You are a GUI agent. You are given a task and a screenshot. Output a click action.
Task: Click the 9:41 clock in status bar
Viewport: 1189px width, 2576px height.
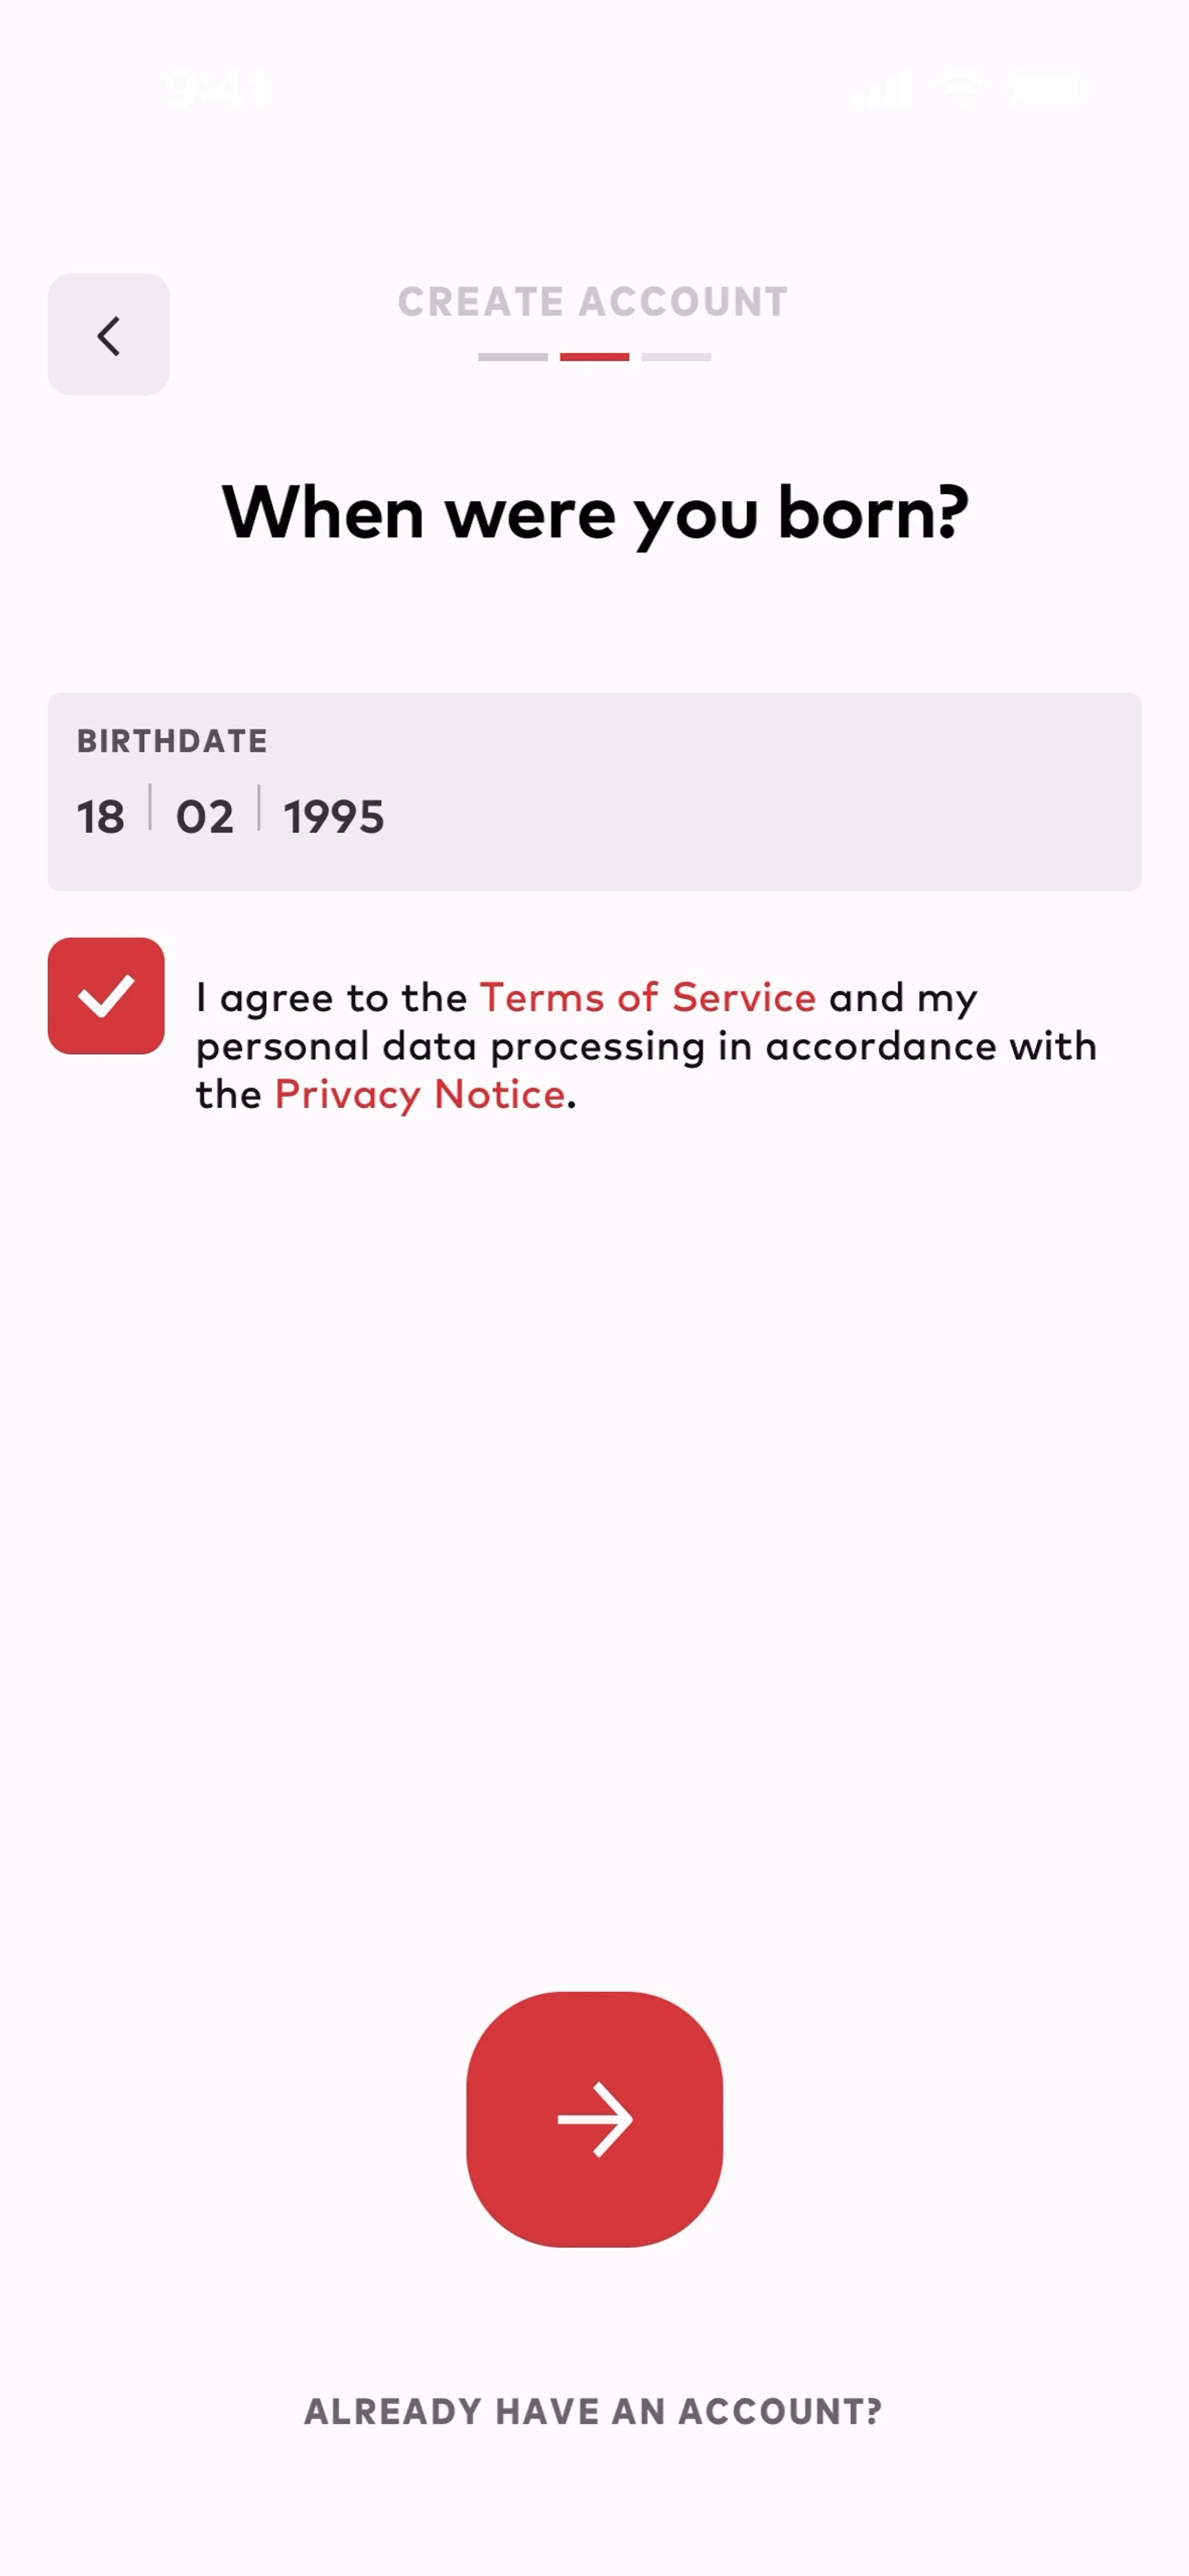[217, 90]
